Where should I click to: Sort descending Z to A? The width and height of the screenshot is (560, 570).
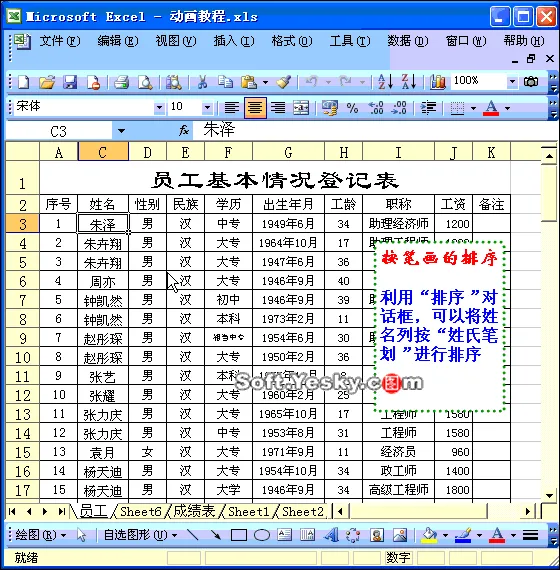click(408, 82)
